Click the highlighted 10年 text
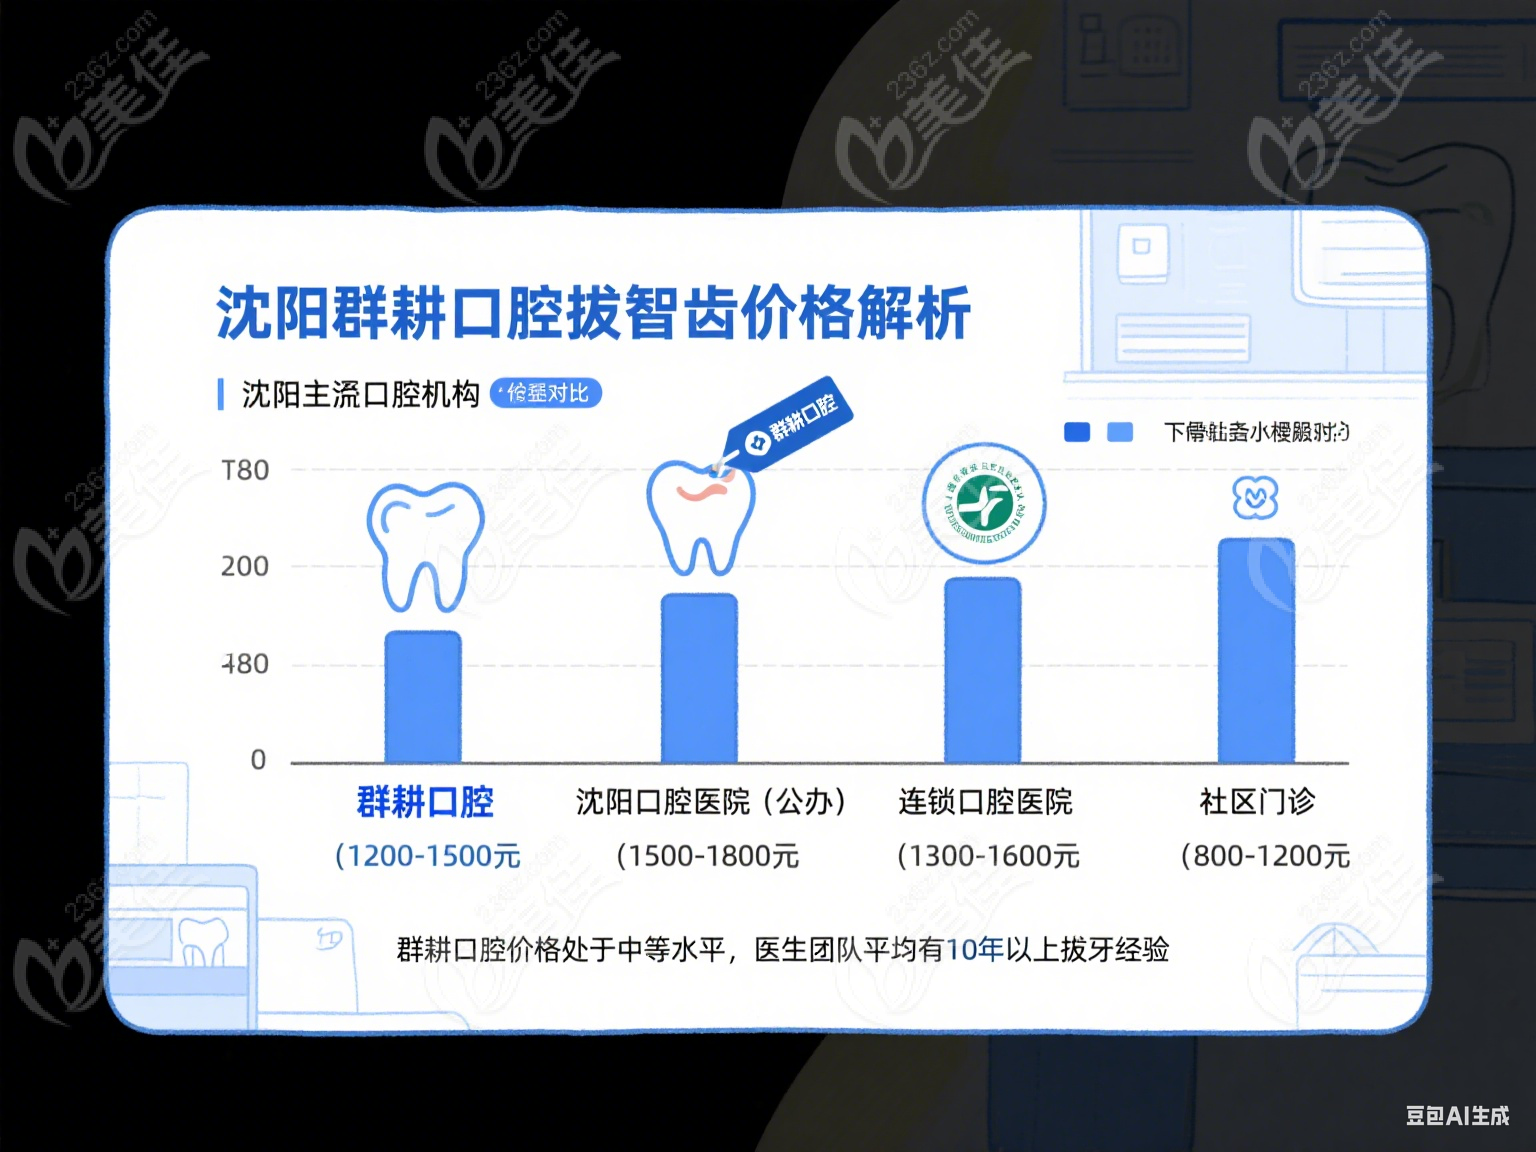Image resolution: width=1536 pixels, height=1152 pixels. [x=975, y=949]
